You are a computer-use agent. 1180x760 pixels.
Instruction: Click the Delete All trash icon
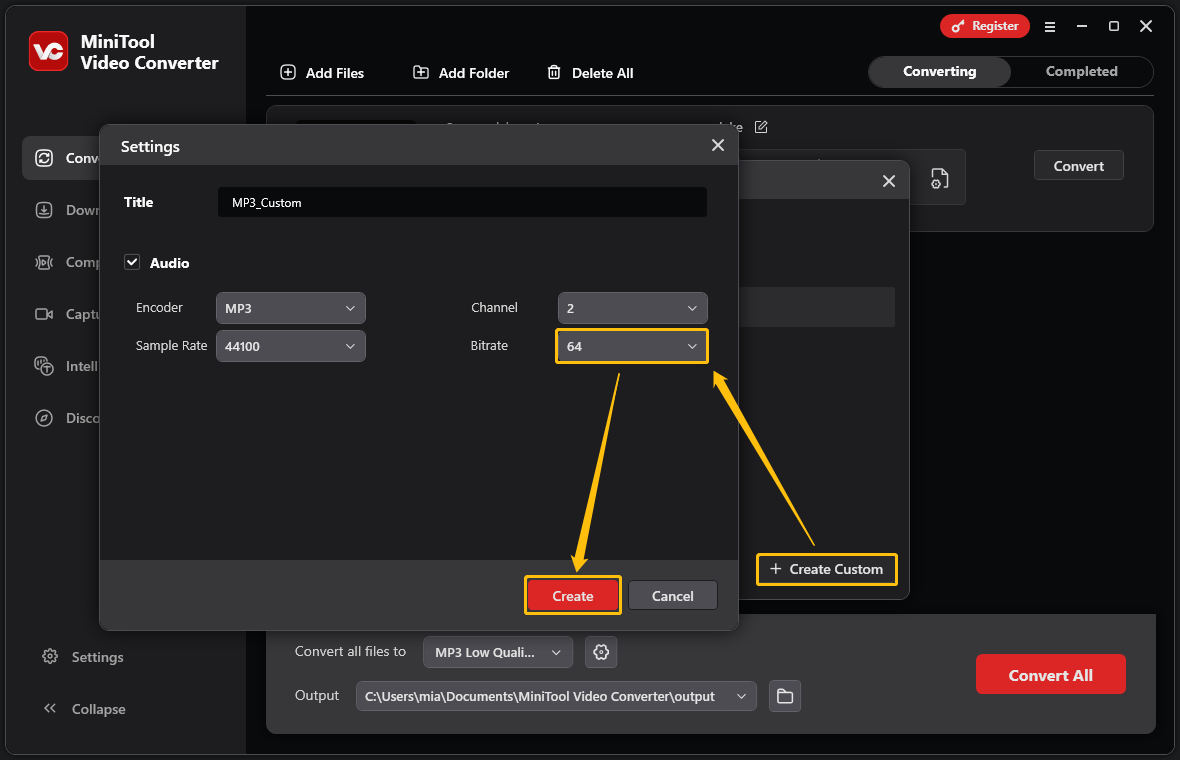tap(554, 72)
